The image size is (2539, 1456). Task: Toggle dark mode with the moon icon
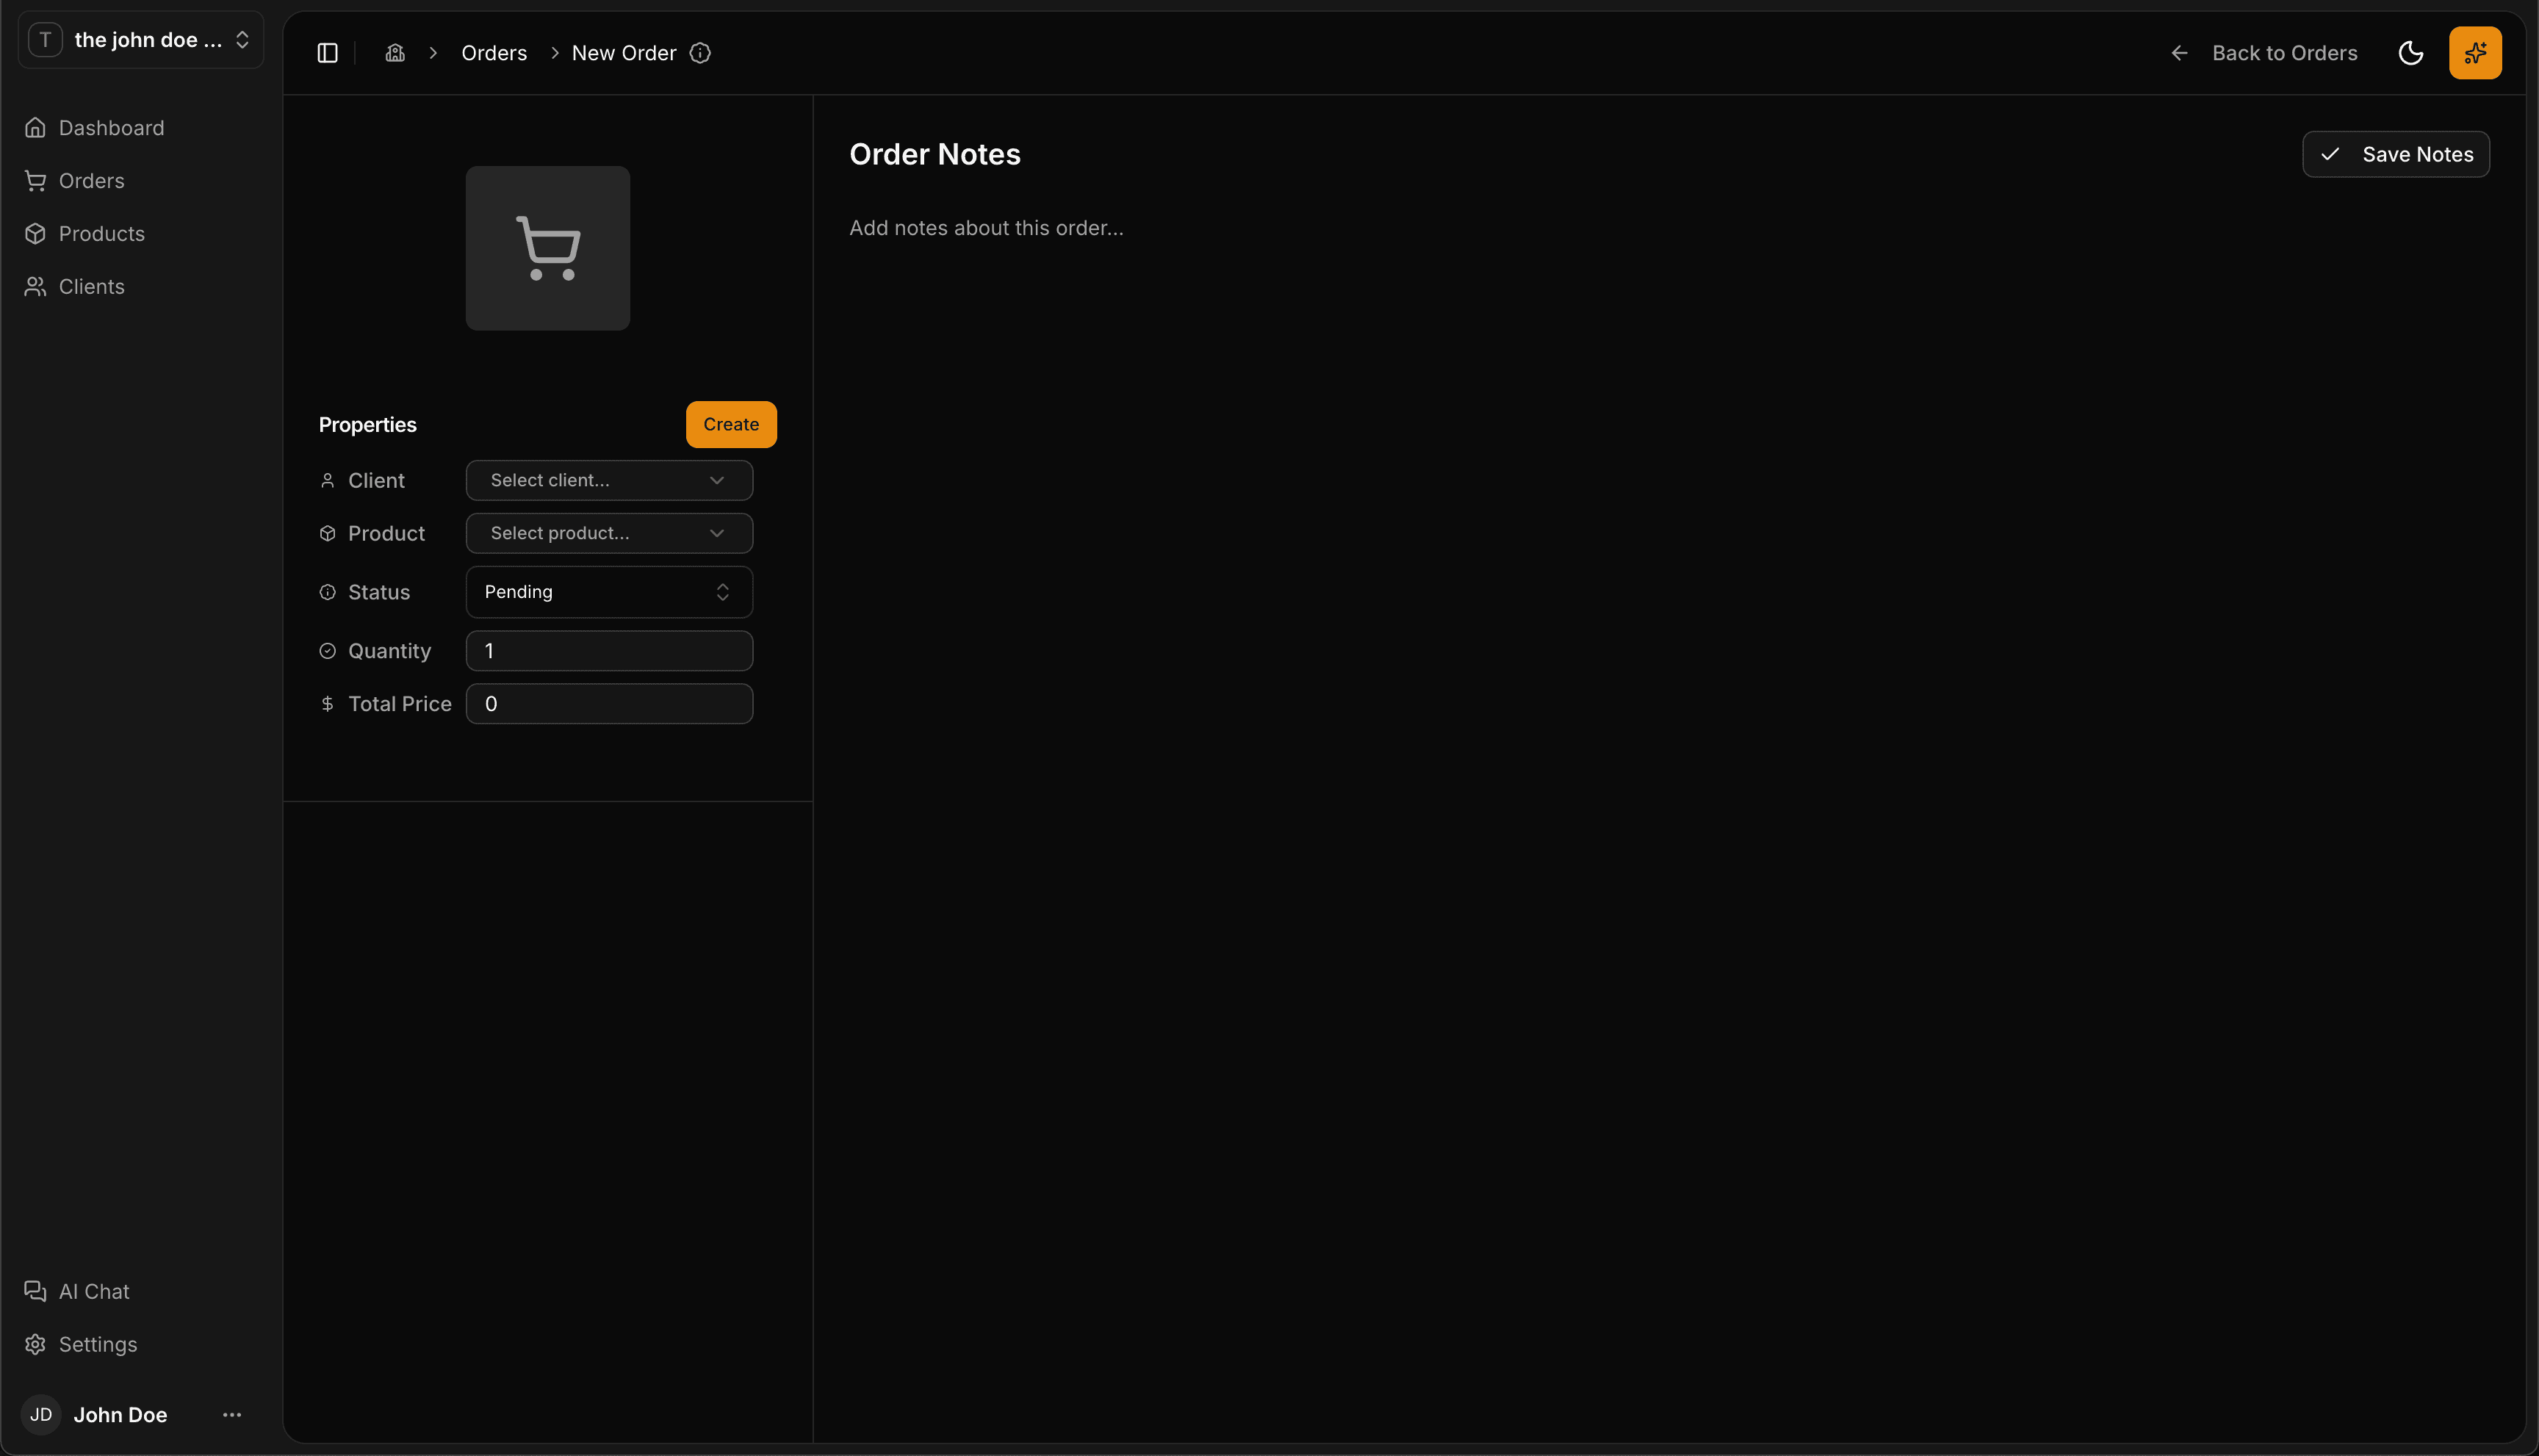click(2411, 53)
